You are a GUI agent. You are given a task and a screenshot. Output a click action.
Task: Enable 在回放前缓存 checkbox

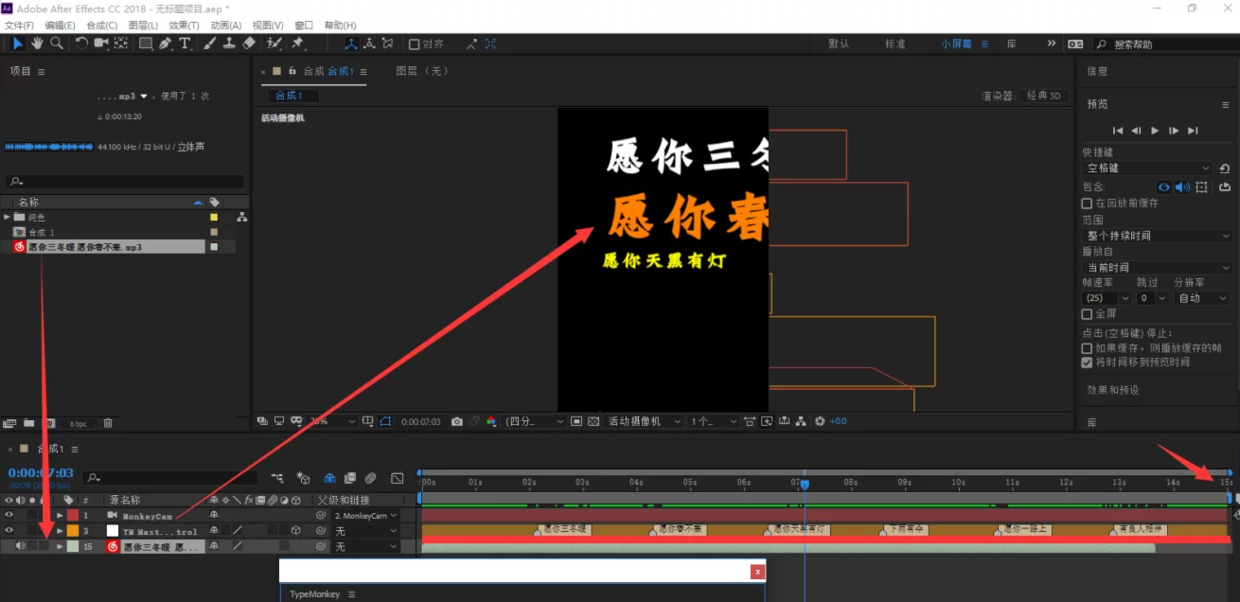click(1087, 203)
